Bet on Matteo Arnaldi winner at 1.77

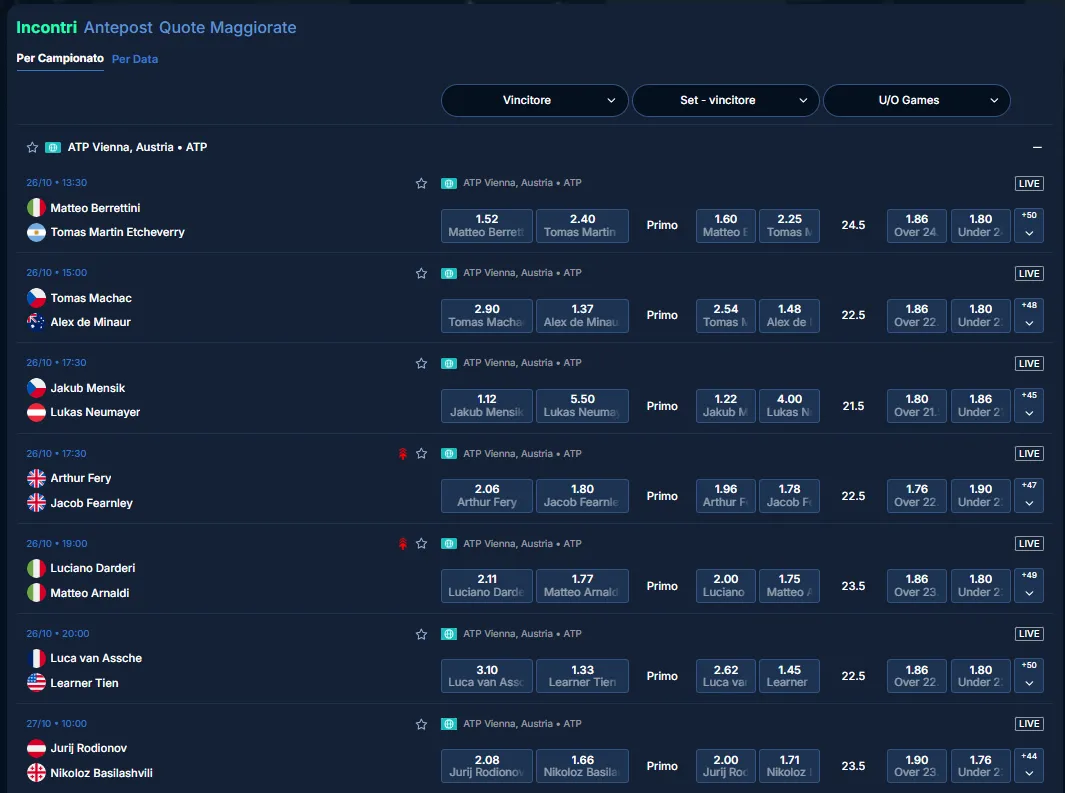pyautogui.click(x=582, y=586)
